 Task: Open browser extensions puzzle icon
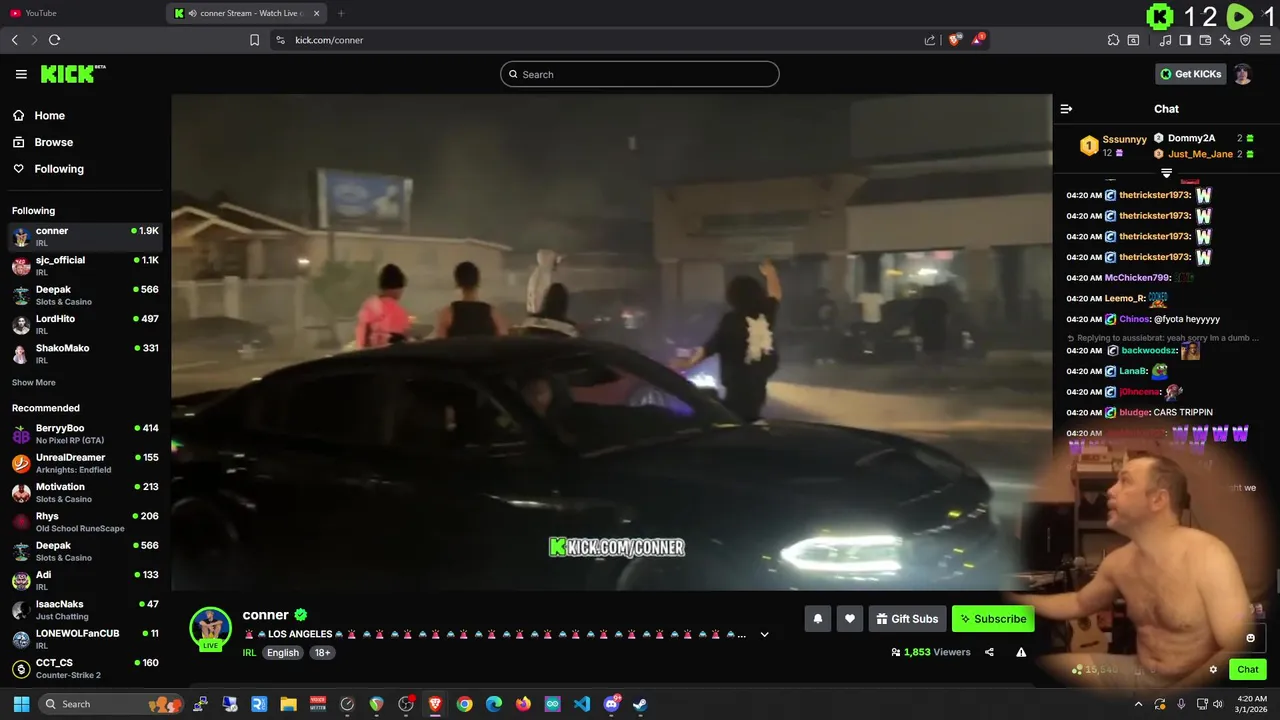pos(1113,40)
